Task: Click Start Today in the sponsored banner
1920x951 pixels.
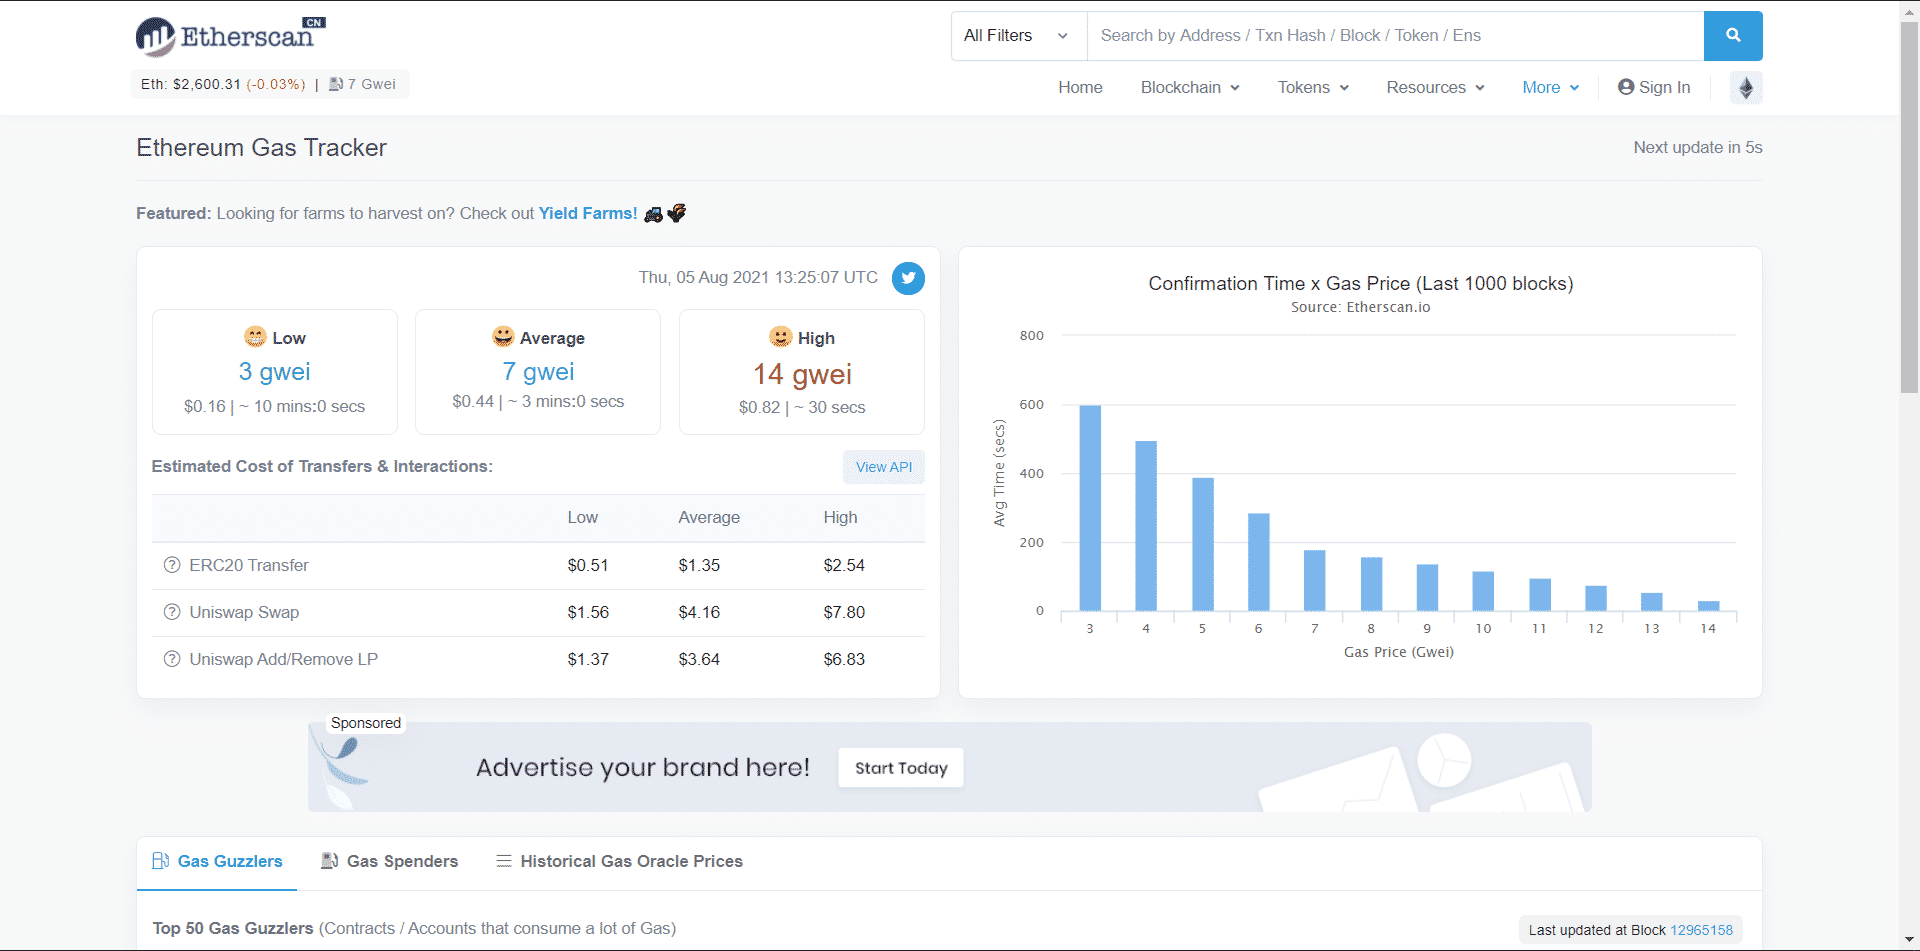Action: tap(901, 768)
